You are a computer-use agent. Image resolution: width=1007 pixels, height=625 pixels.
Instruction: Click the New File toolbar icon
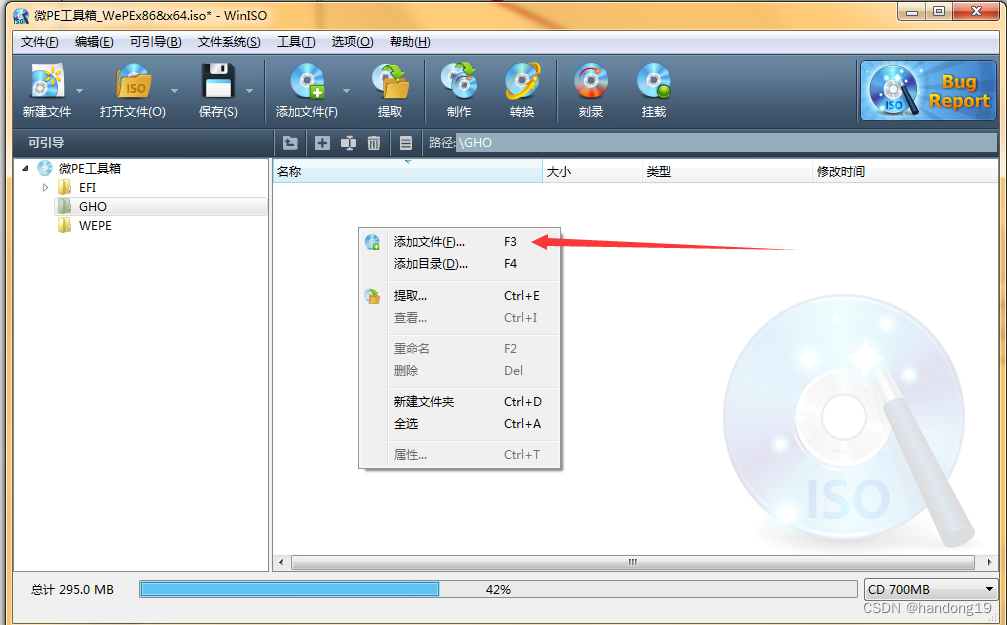point(46,82)
